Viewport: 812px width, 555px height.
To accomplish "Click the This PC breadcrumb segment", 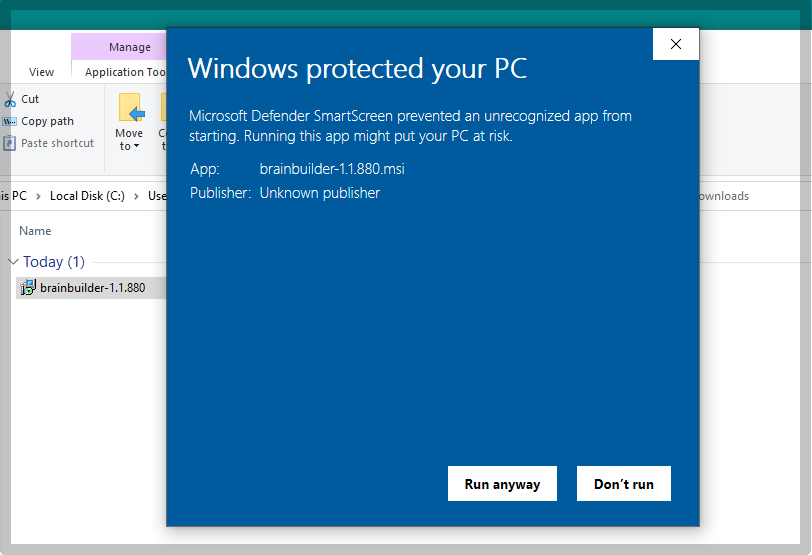I will (x=13, y=196).
